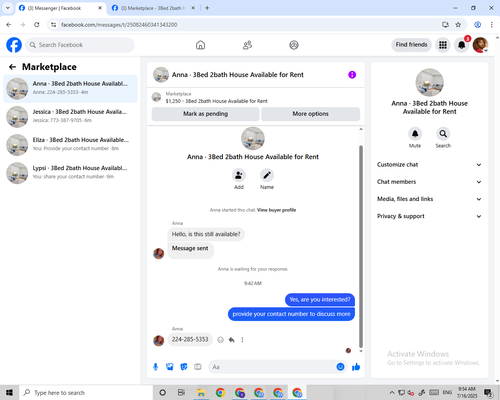Open the notifications bell
Viewport: 500px width, 400px height.
tap(462, 45)
